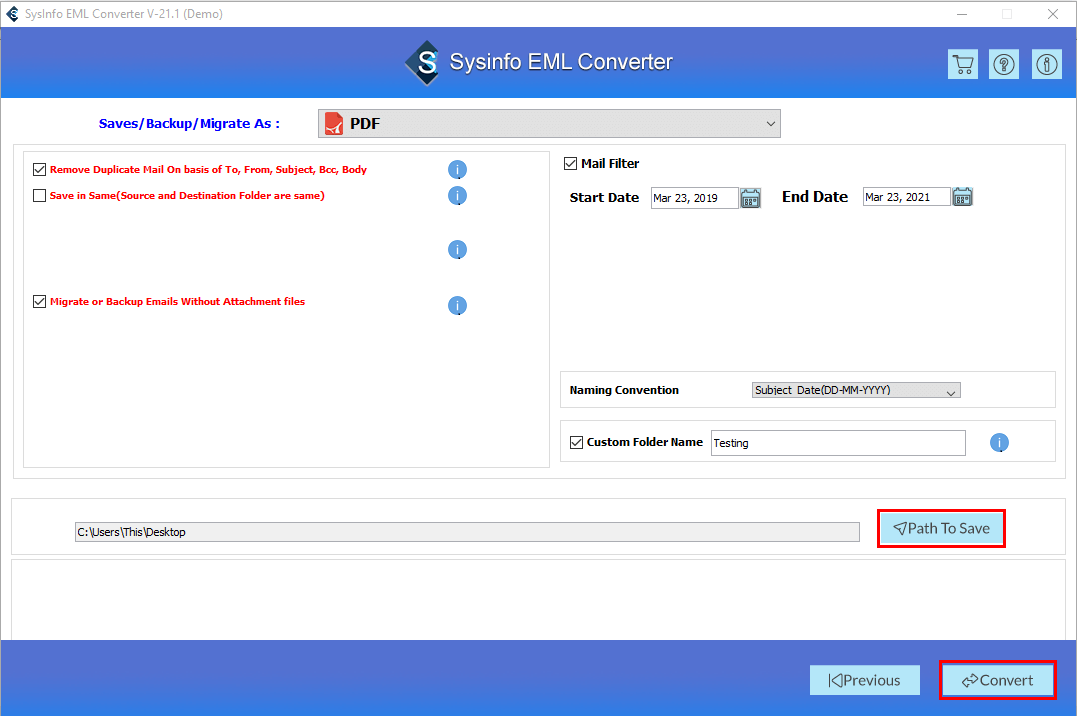Open Start Date calendar picker
The image size is (1077, 716).
[750, 198]
